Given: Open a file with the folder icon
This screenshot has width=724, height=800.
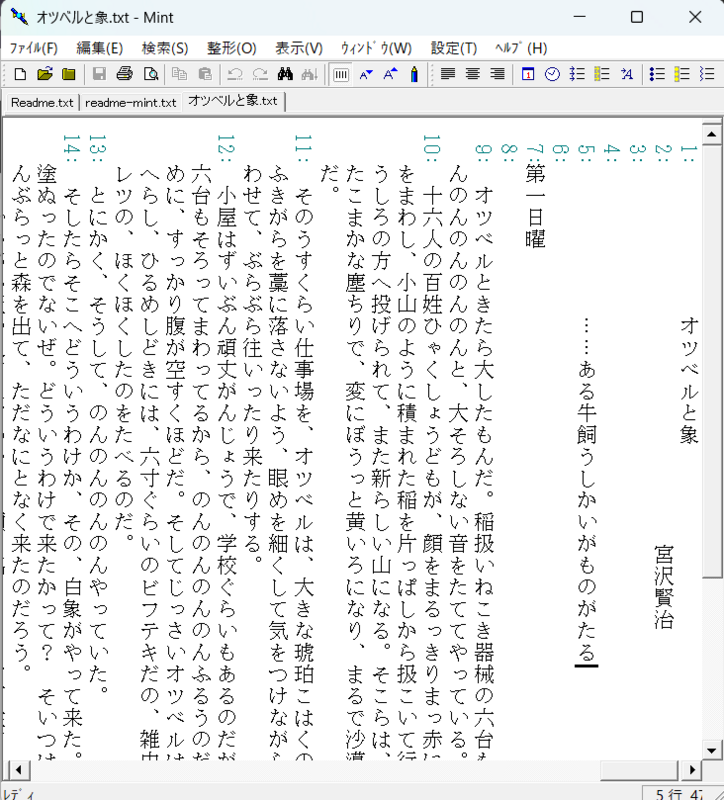Looking at the screenshot, I should point(45,74).
